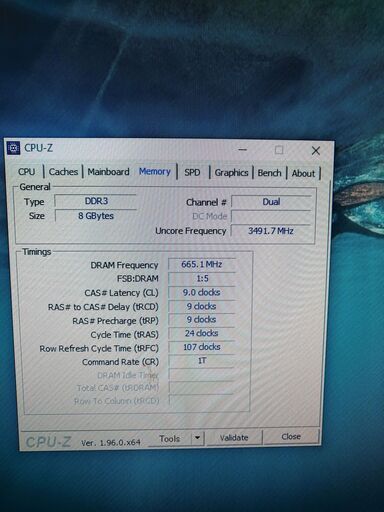
Task: Click the Uncore Frequency value field
Action: [271, 231]
